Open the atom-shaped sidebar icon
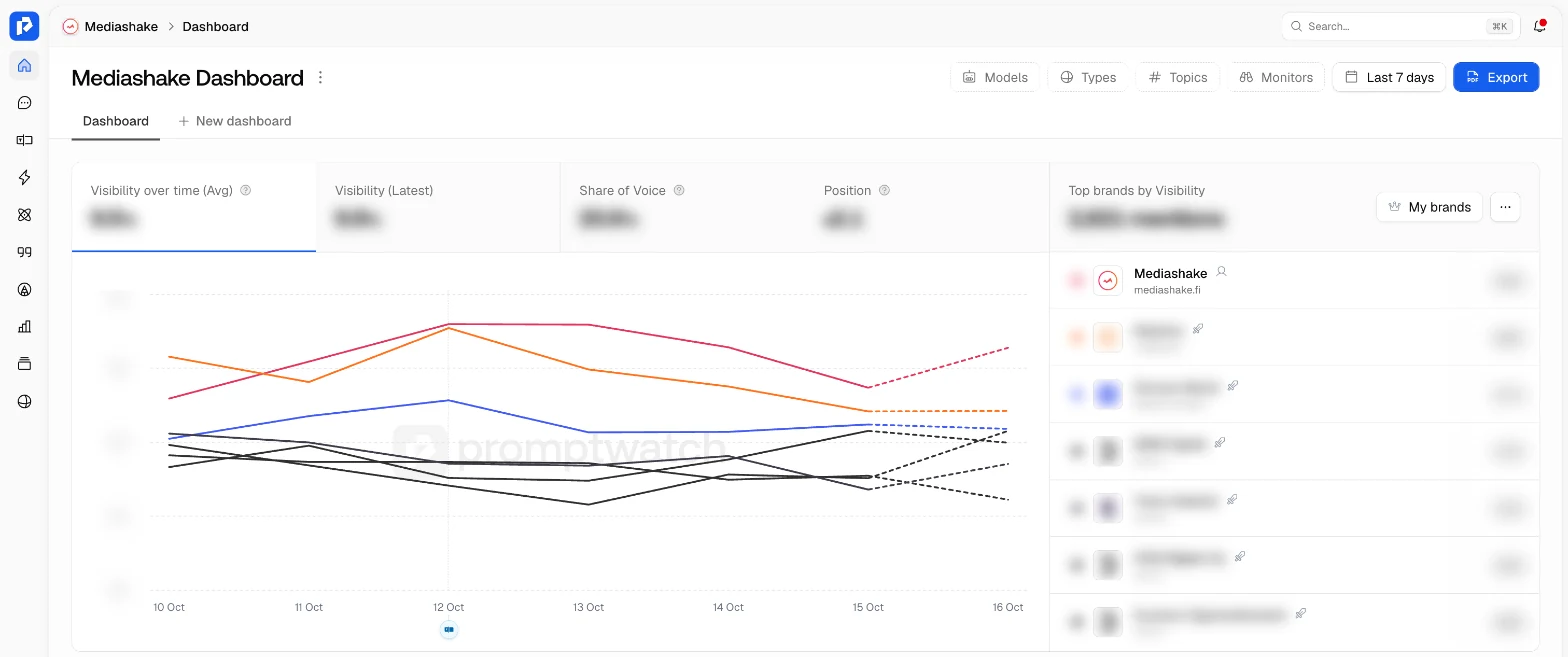 click(x=24, y=215)
